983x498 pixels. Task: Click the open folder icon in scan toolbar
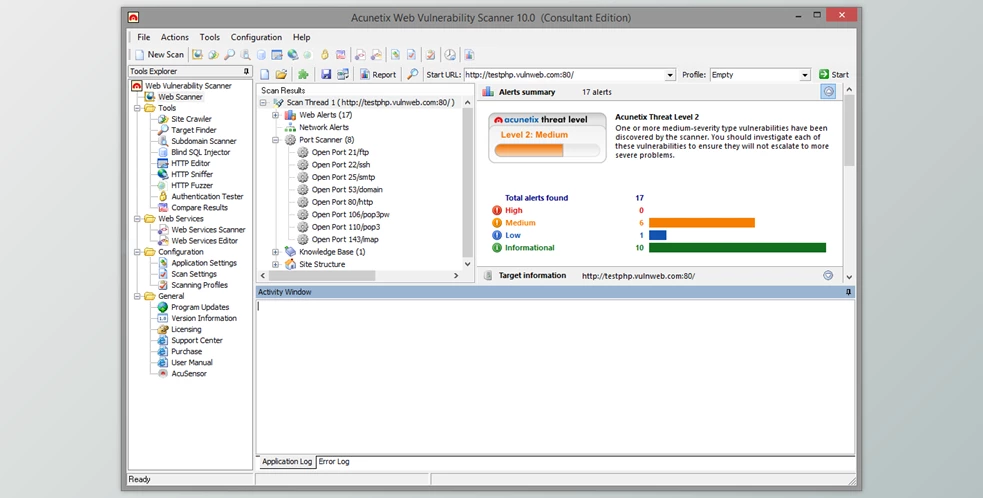(x=281, y=75)
